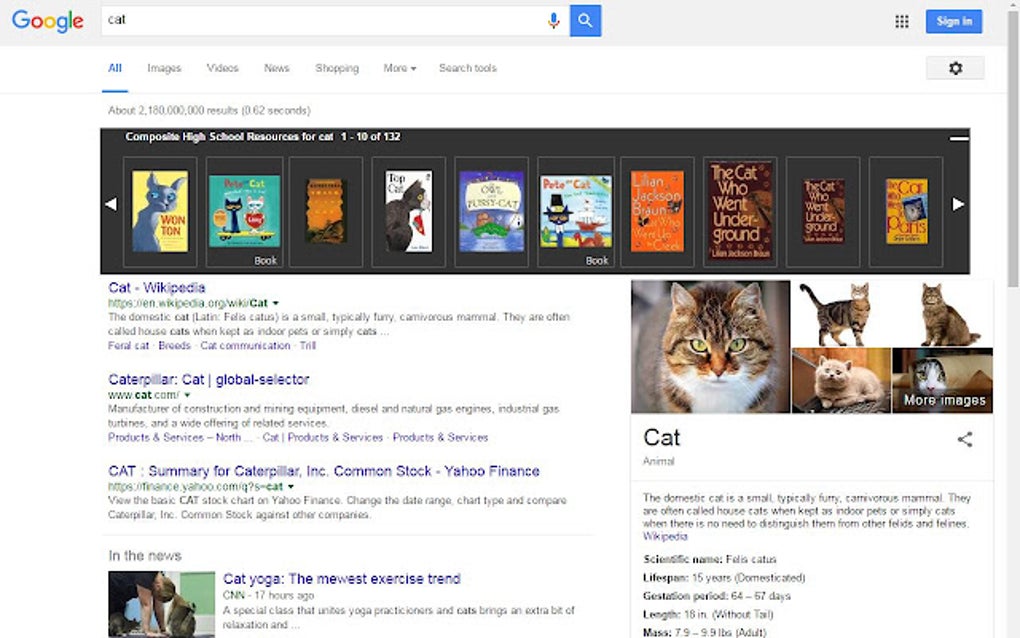Open Cat | Products & Services sublink
This screenshot has width=1020, height=638.
[x=323, y=437]
